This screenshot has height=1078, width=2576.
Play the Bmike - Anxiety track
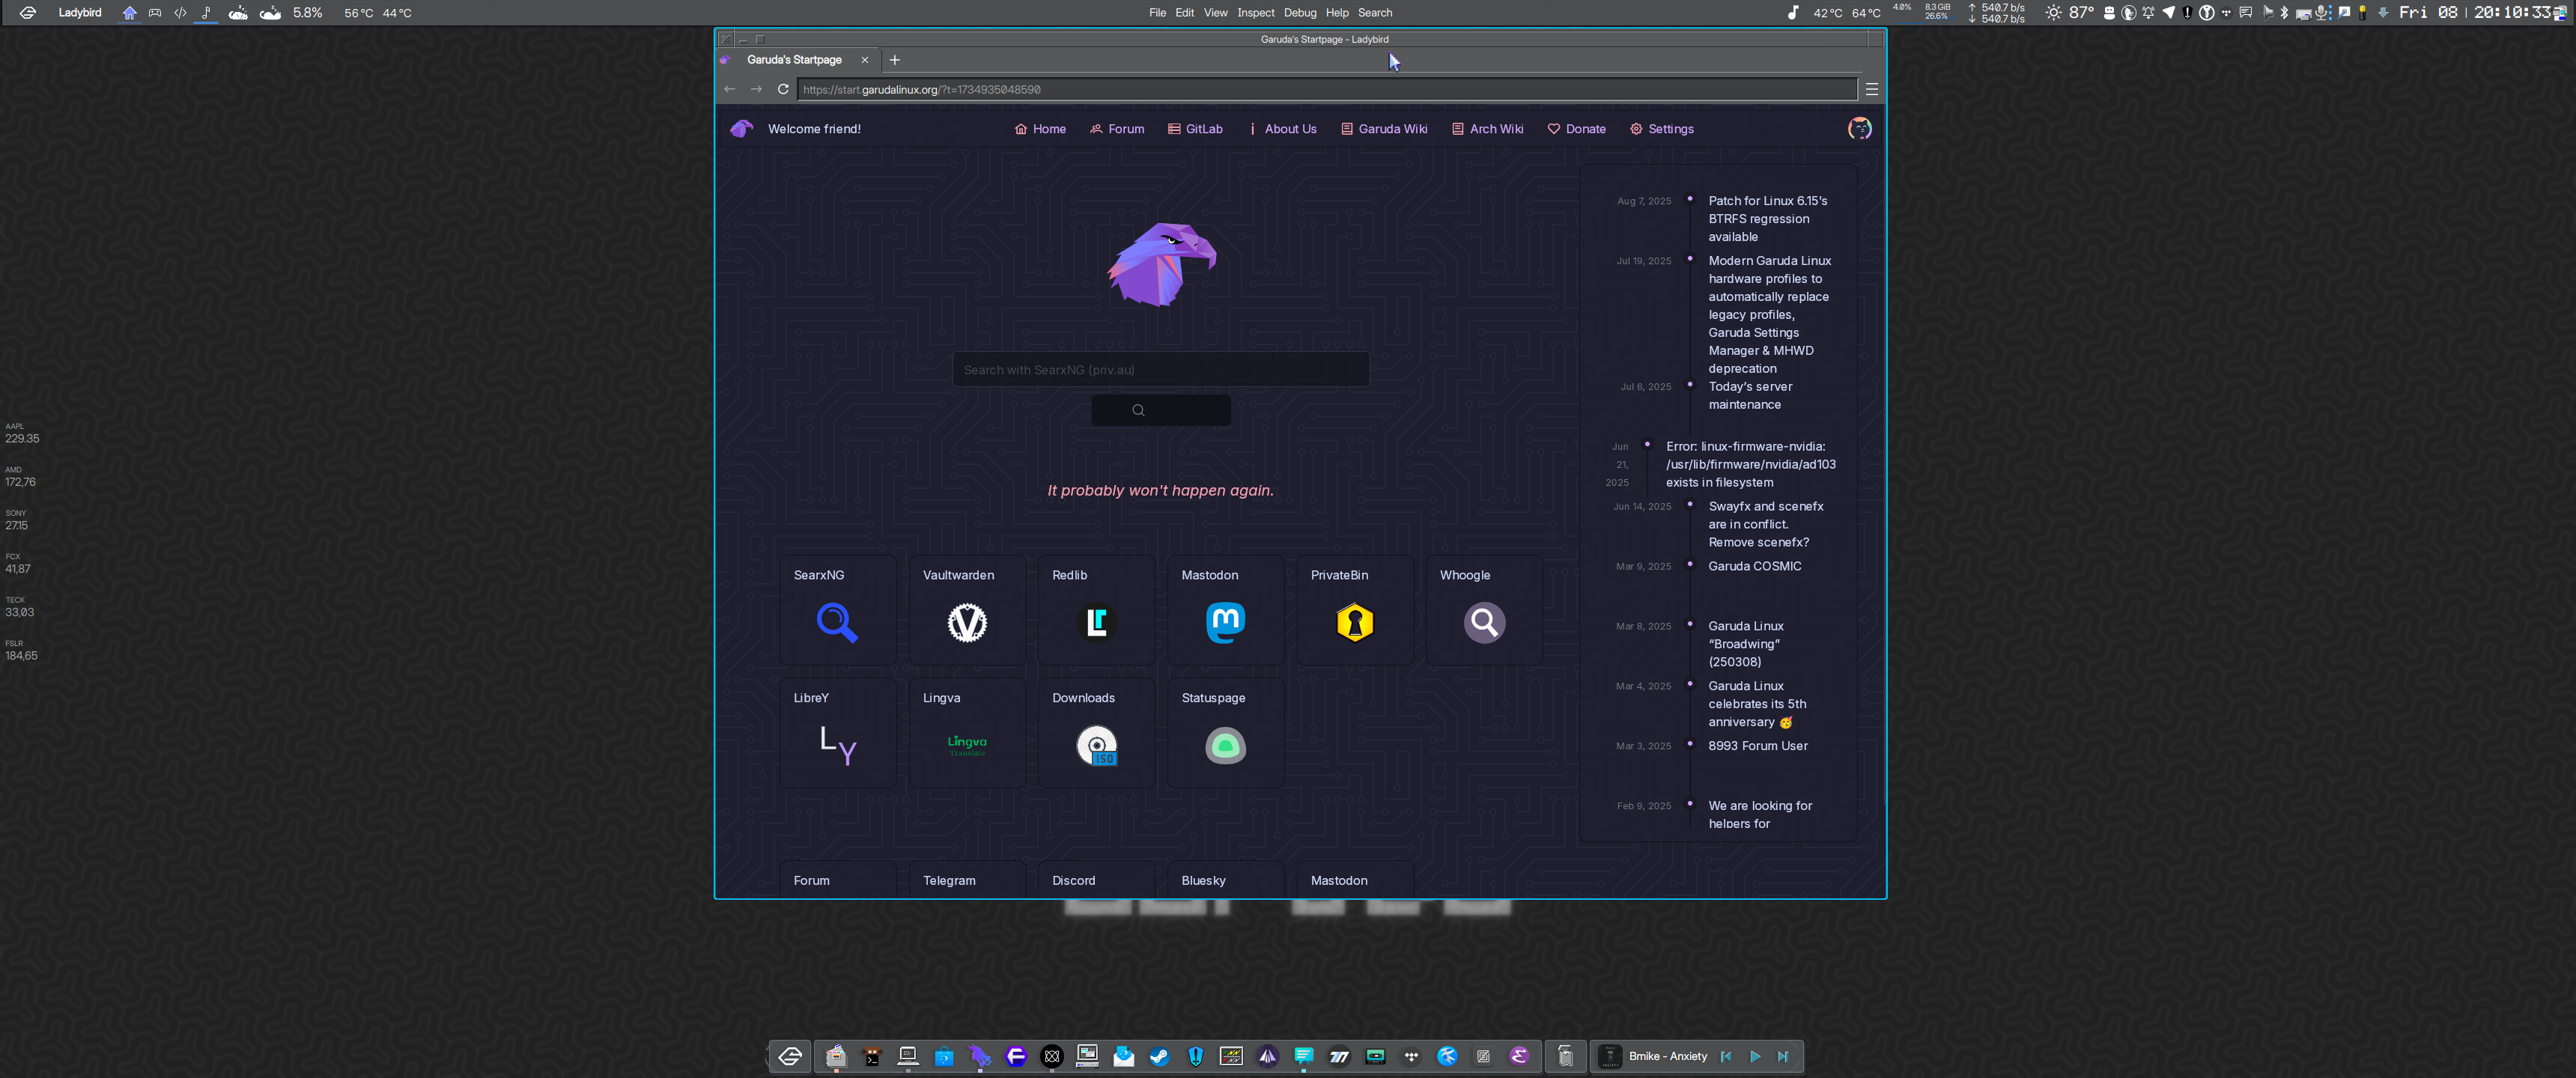tap(1754, 1056)
